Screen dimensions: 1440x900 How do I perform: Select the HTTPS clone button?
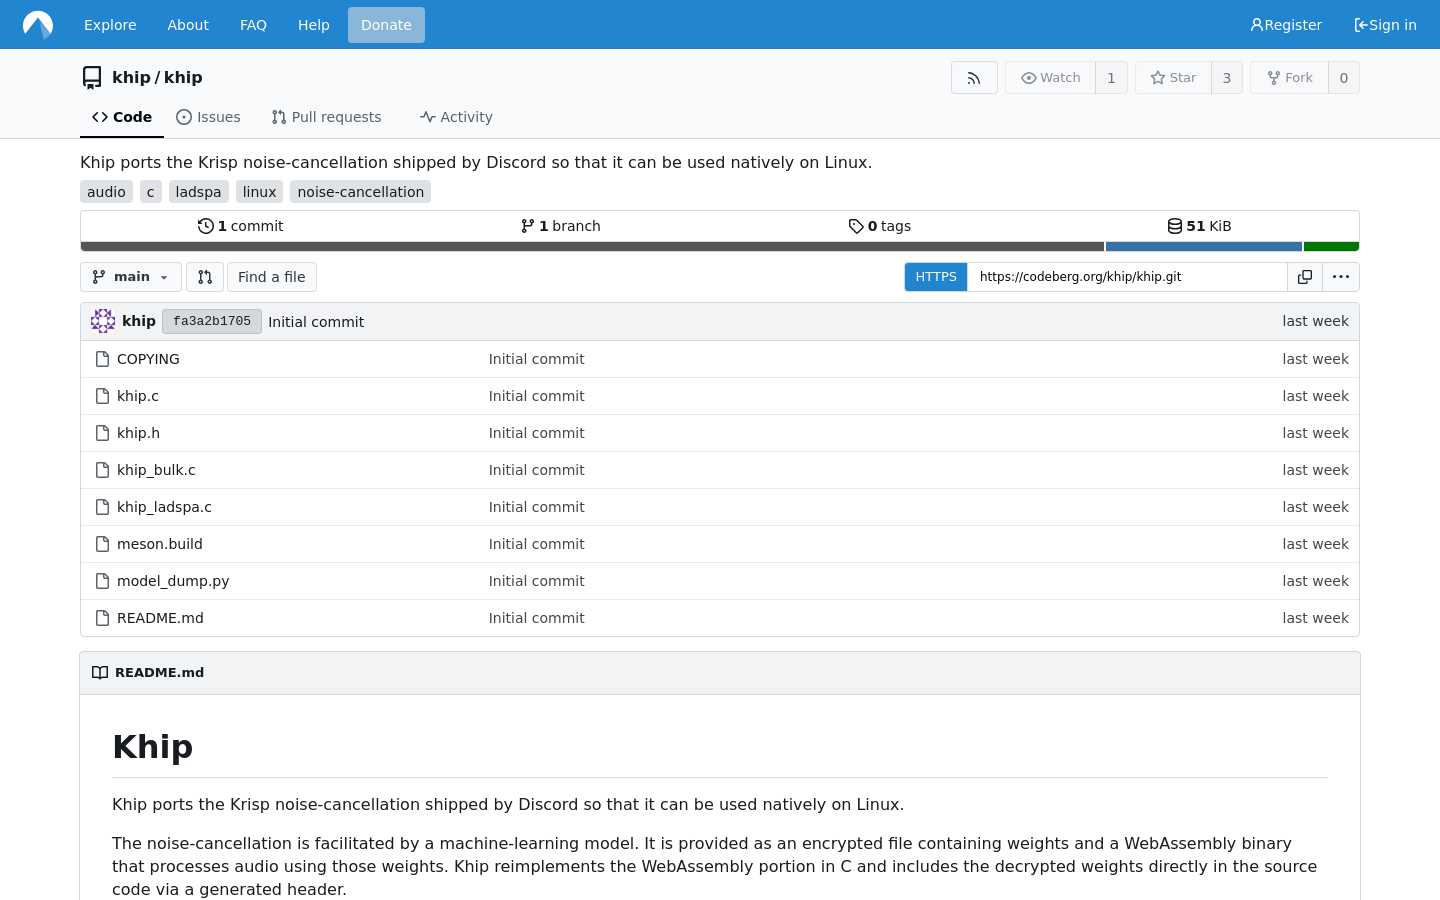coord(936,277)
